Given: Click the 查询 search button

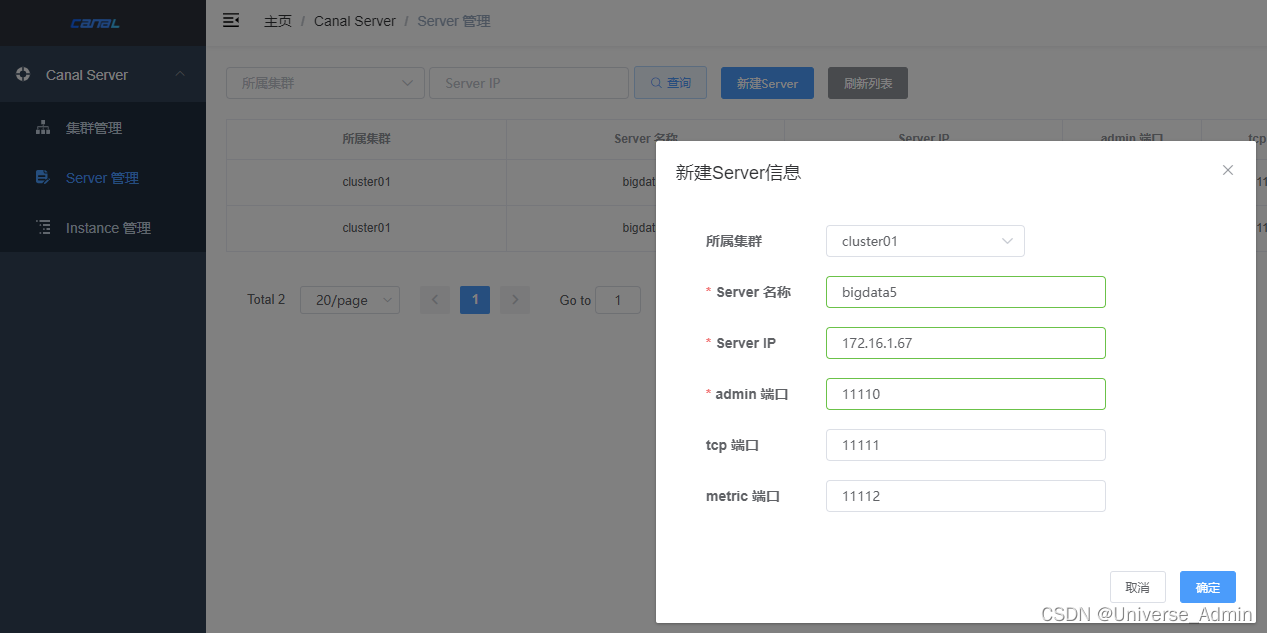Looking at the screenshot, I should (670, 83).
